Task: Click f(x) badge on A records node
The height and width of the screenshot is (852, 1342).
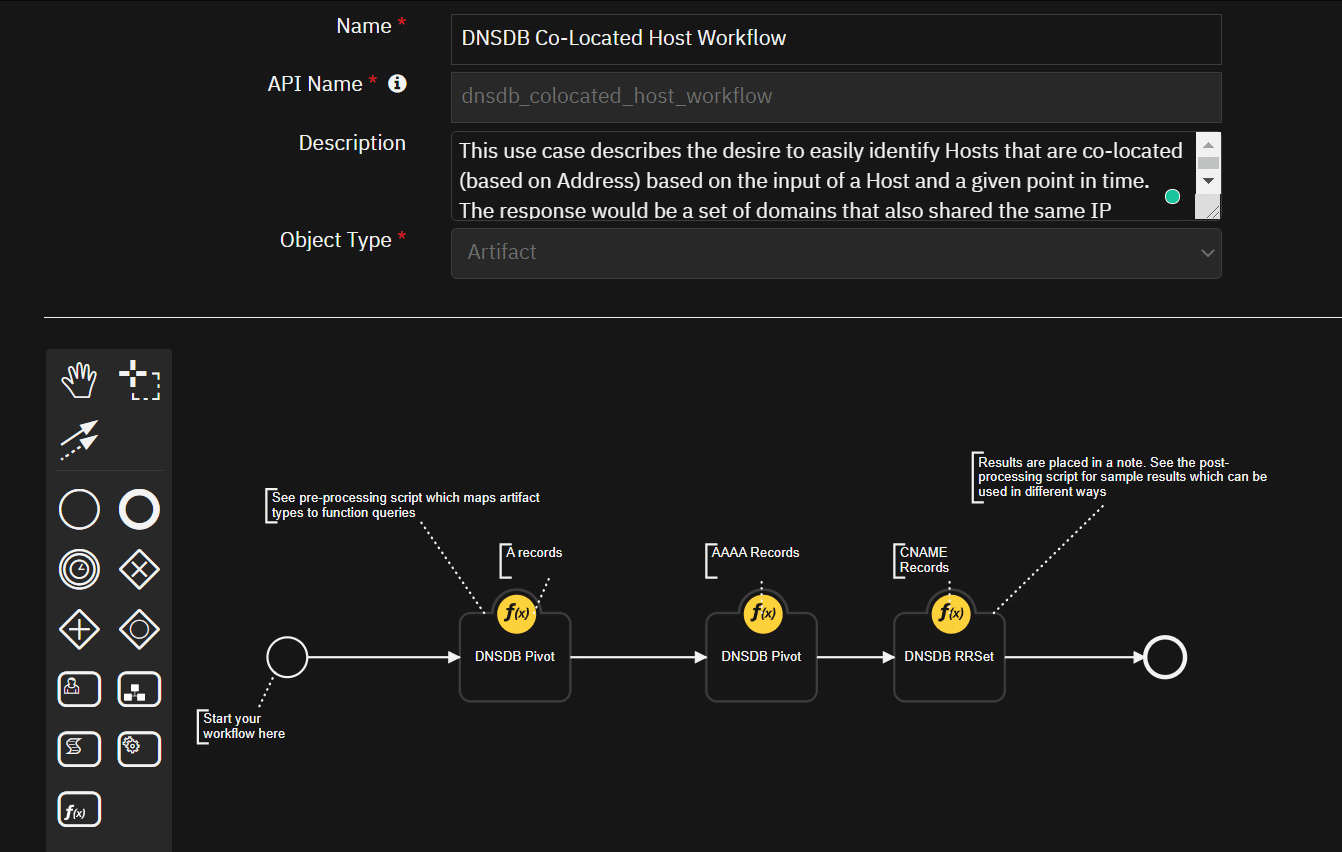Action: 515,613
